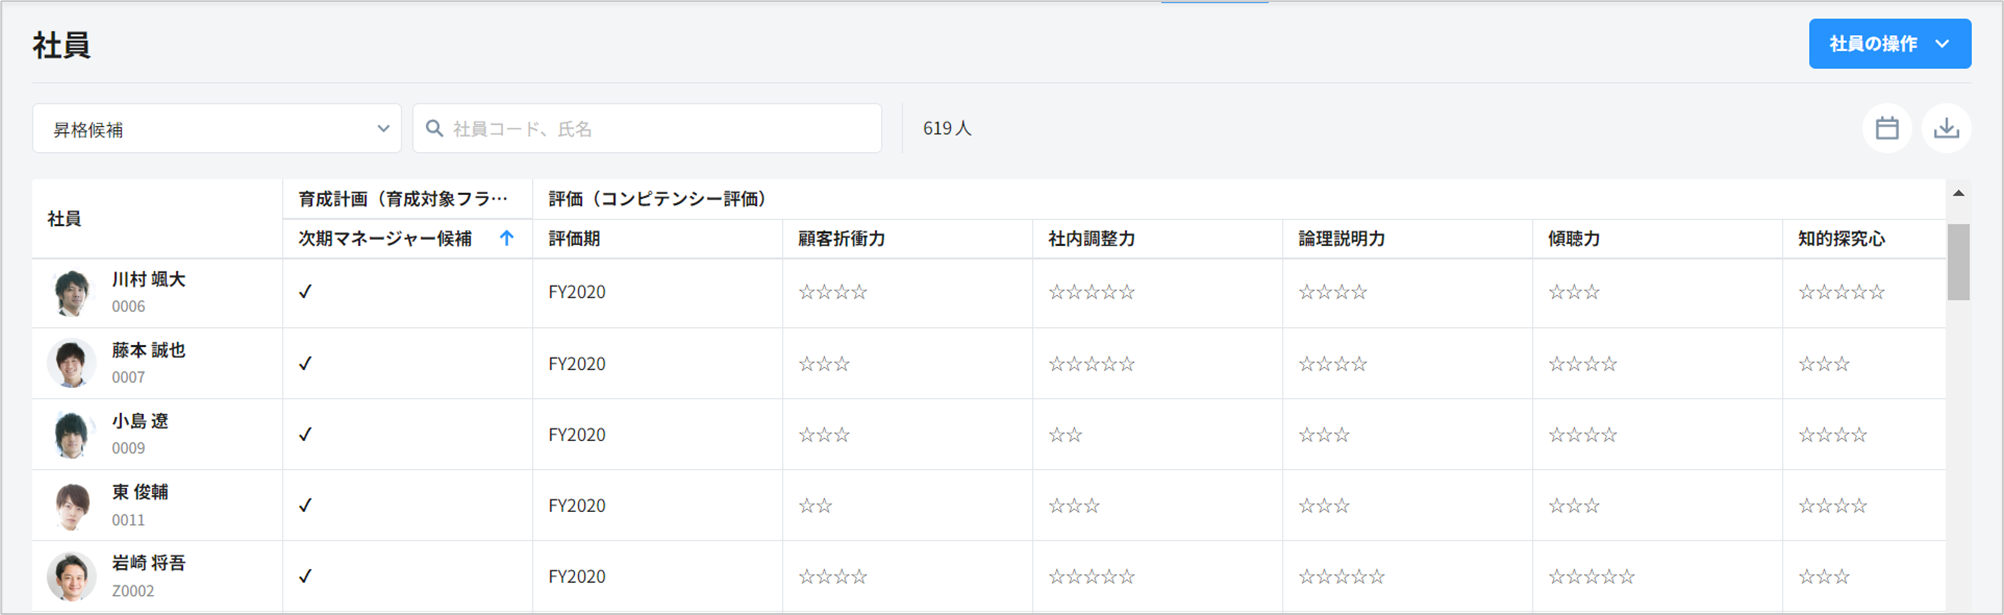Toggle manager candidate check for 川村 颯大

[x=306, y=292]
